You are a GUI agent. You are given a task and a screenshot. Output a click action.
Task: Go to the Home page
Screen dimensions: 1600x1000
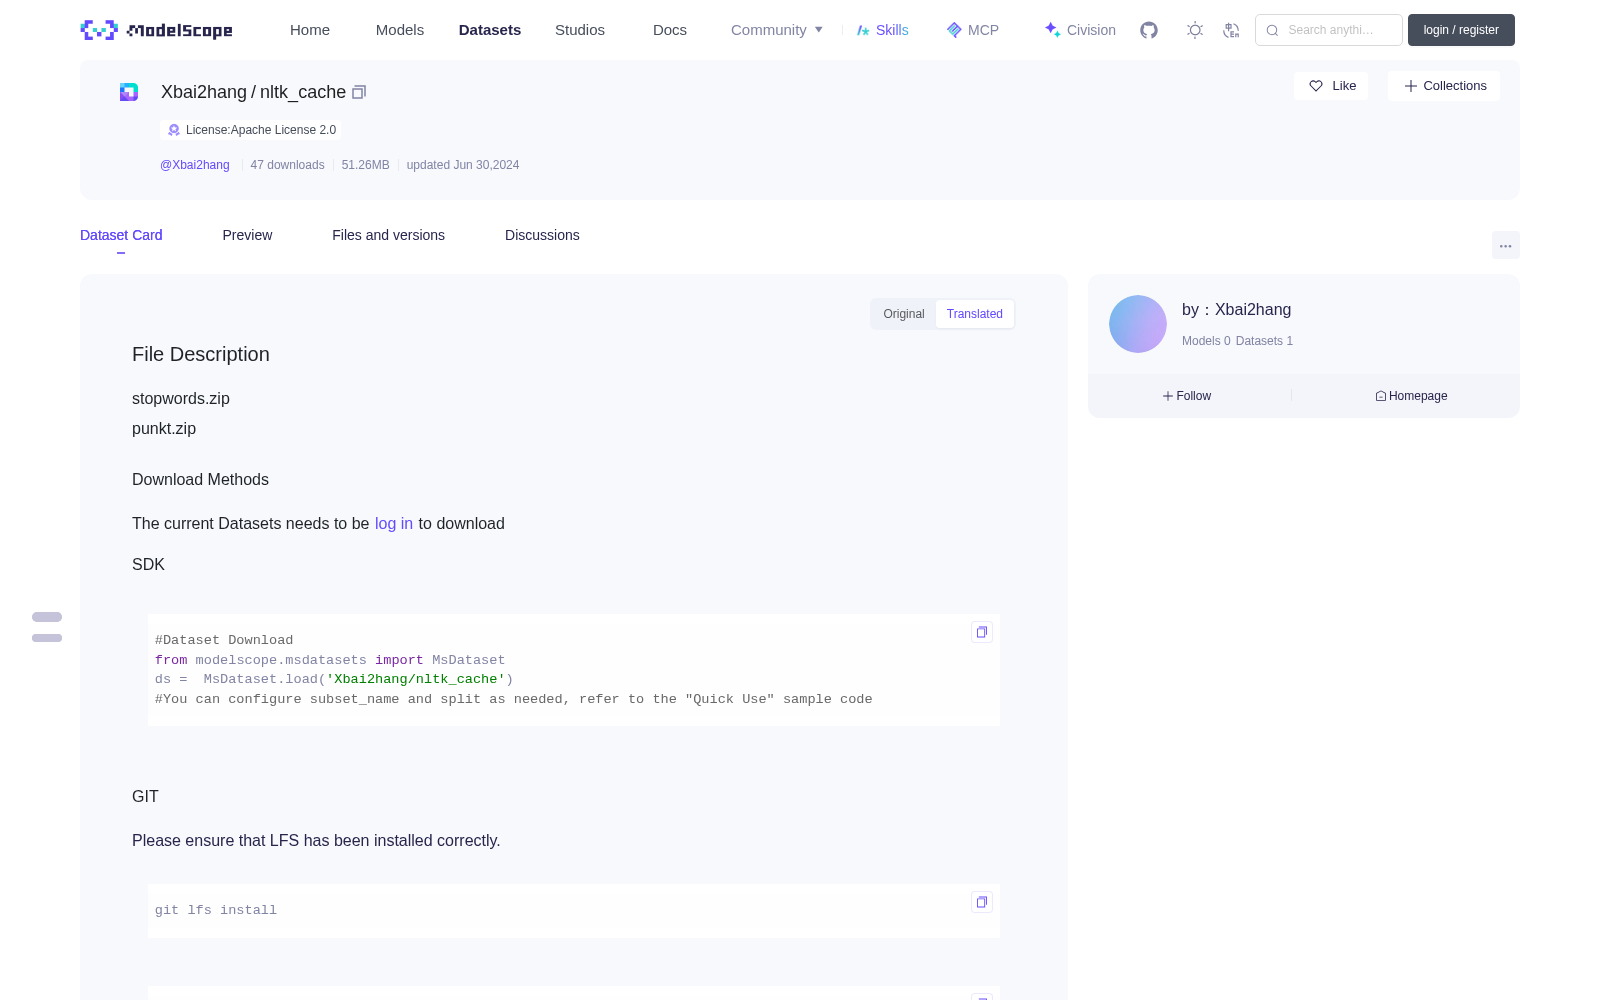tap(310, 30)
